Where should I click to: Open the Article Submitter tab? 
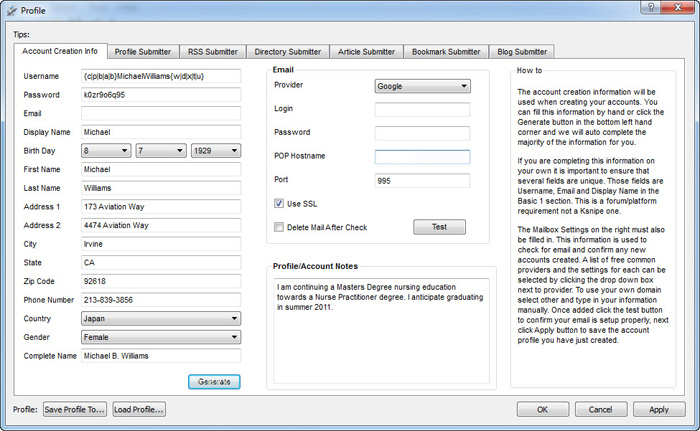pyautogui.click(x=367, y=52)
